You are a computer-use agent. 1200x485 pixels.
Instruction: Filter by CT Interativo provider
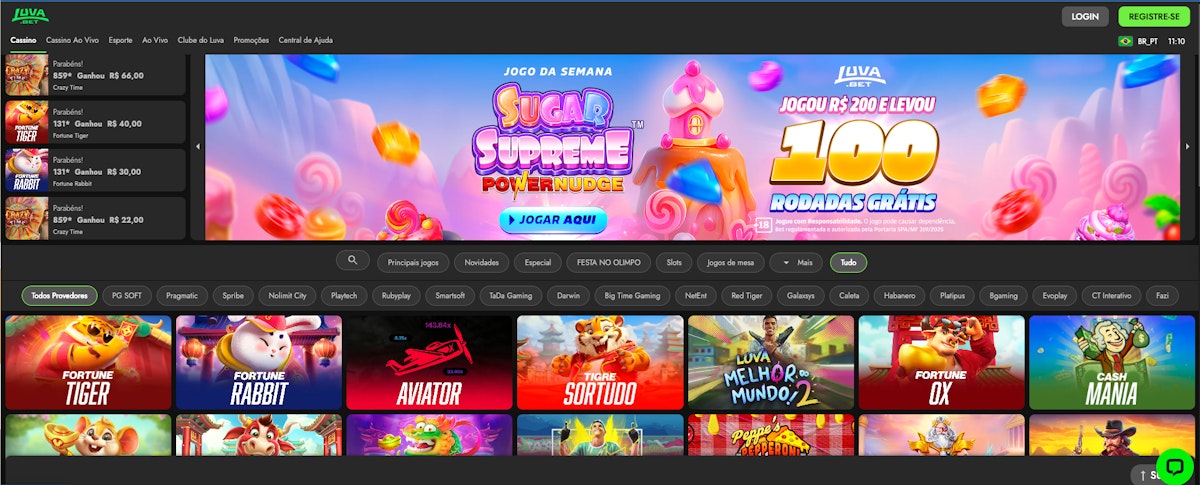[1112, 296]
